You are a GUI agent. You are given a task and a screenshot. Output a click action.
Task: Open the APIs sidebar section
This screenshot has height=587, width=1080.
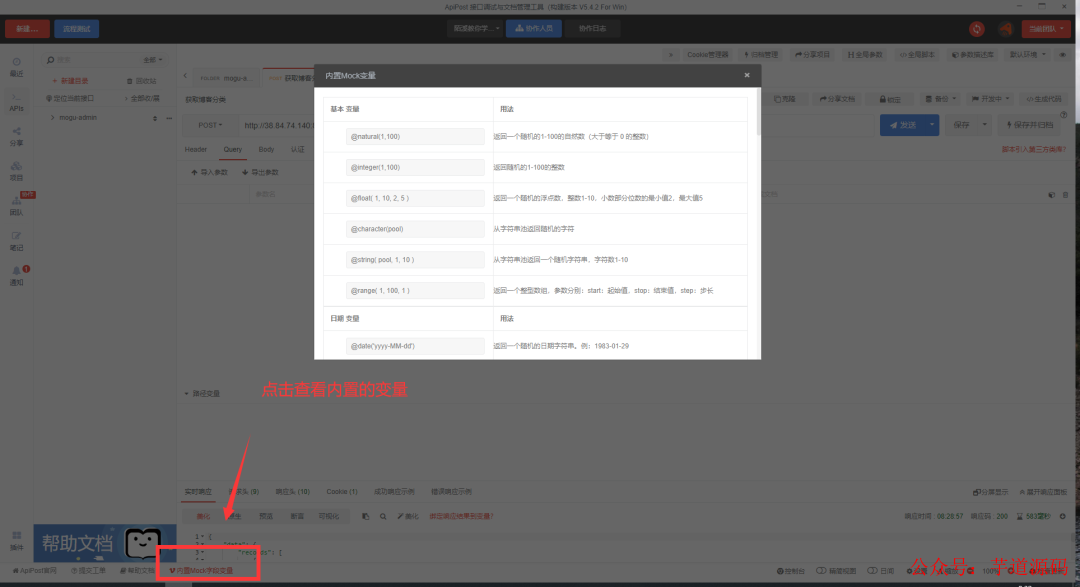tap(17, 102)
